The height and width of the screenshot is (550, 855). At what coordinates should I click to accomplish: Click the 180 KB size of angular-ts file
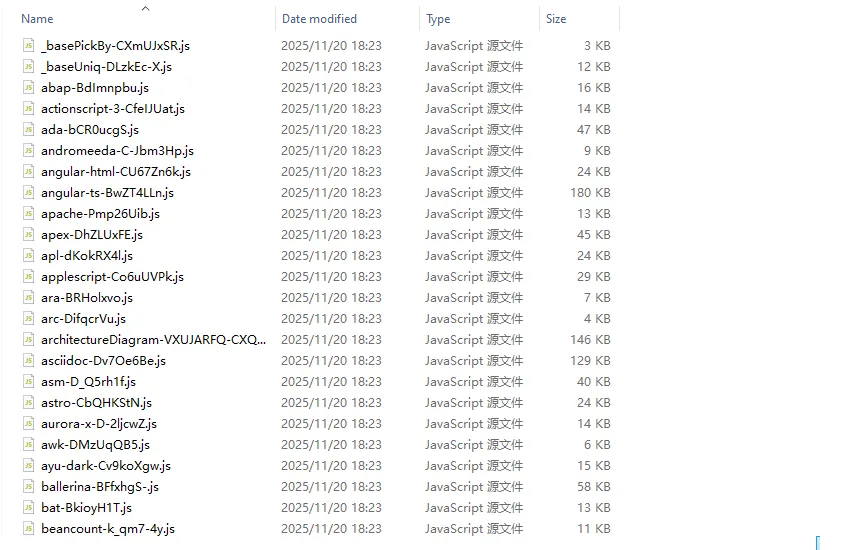590,192
